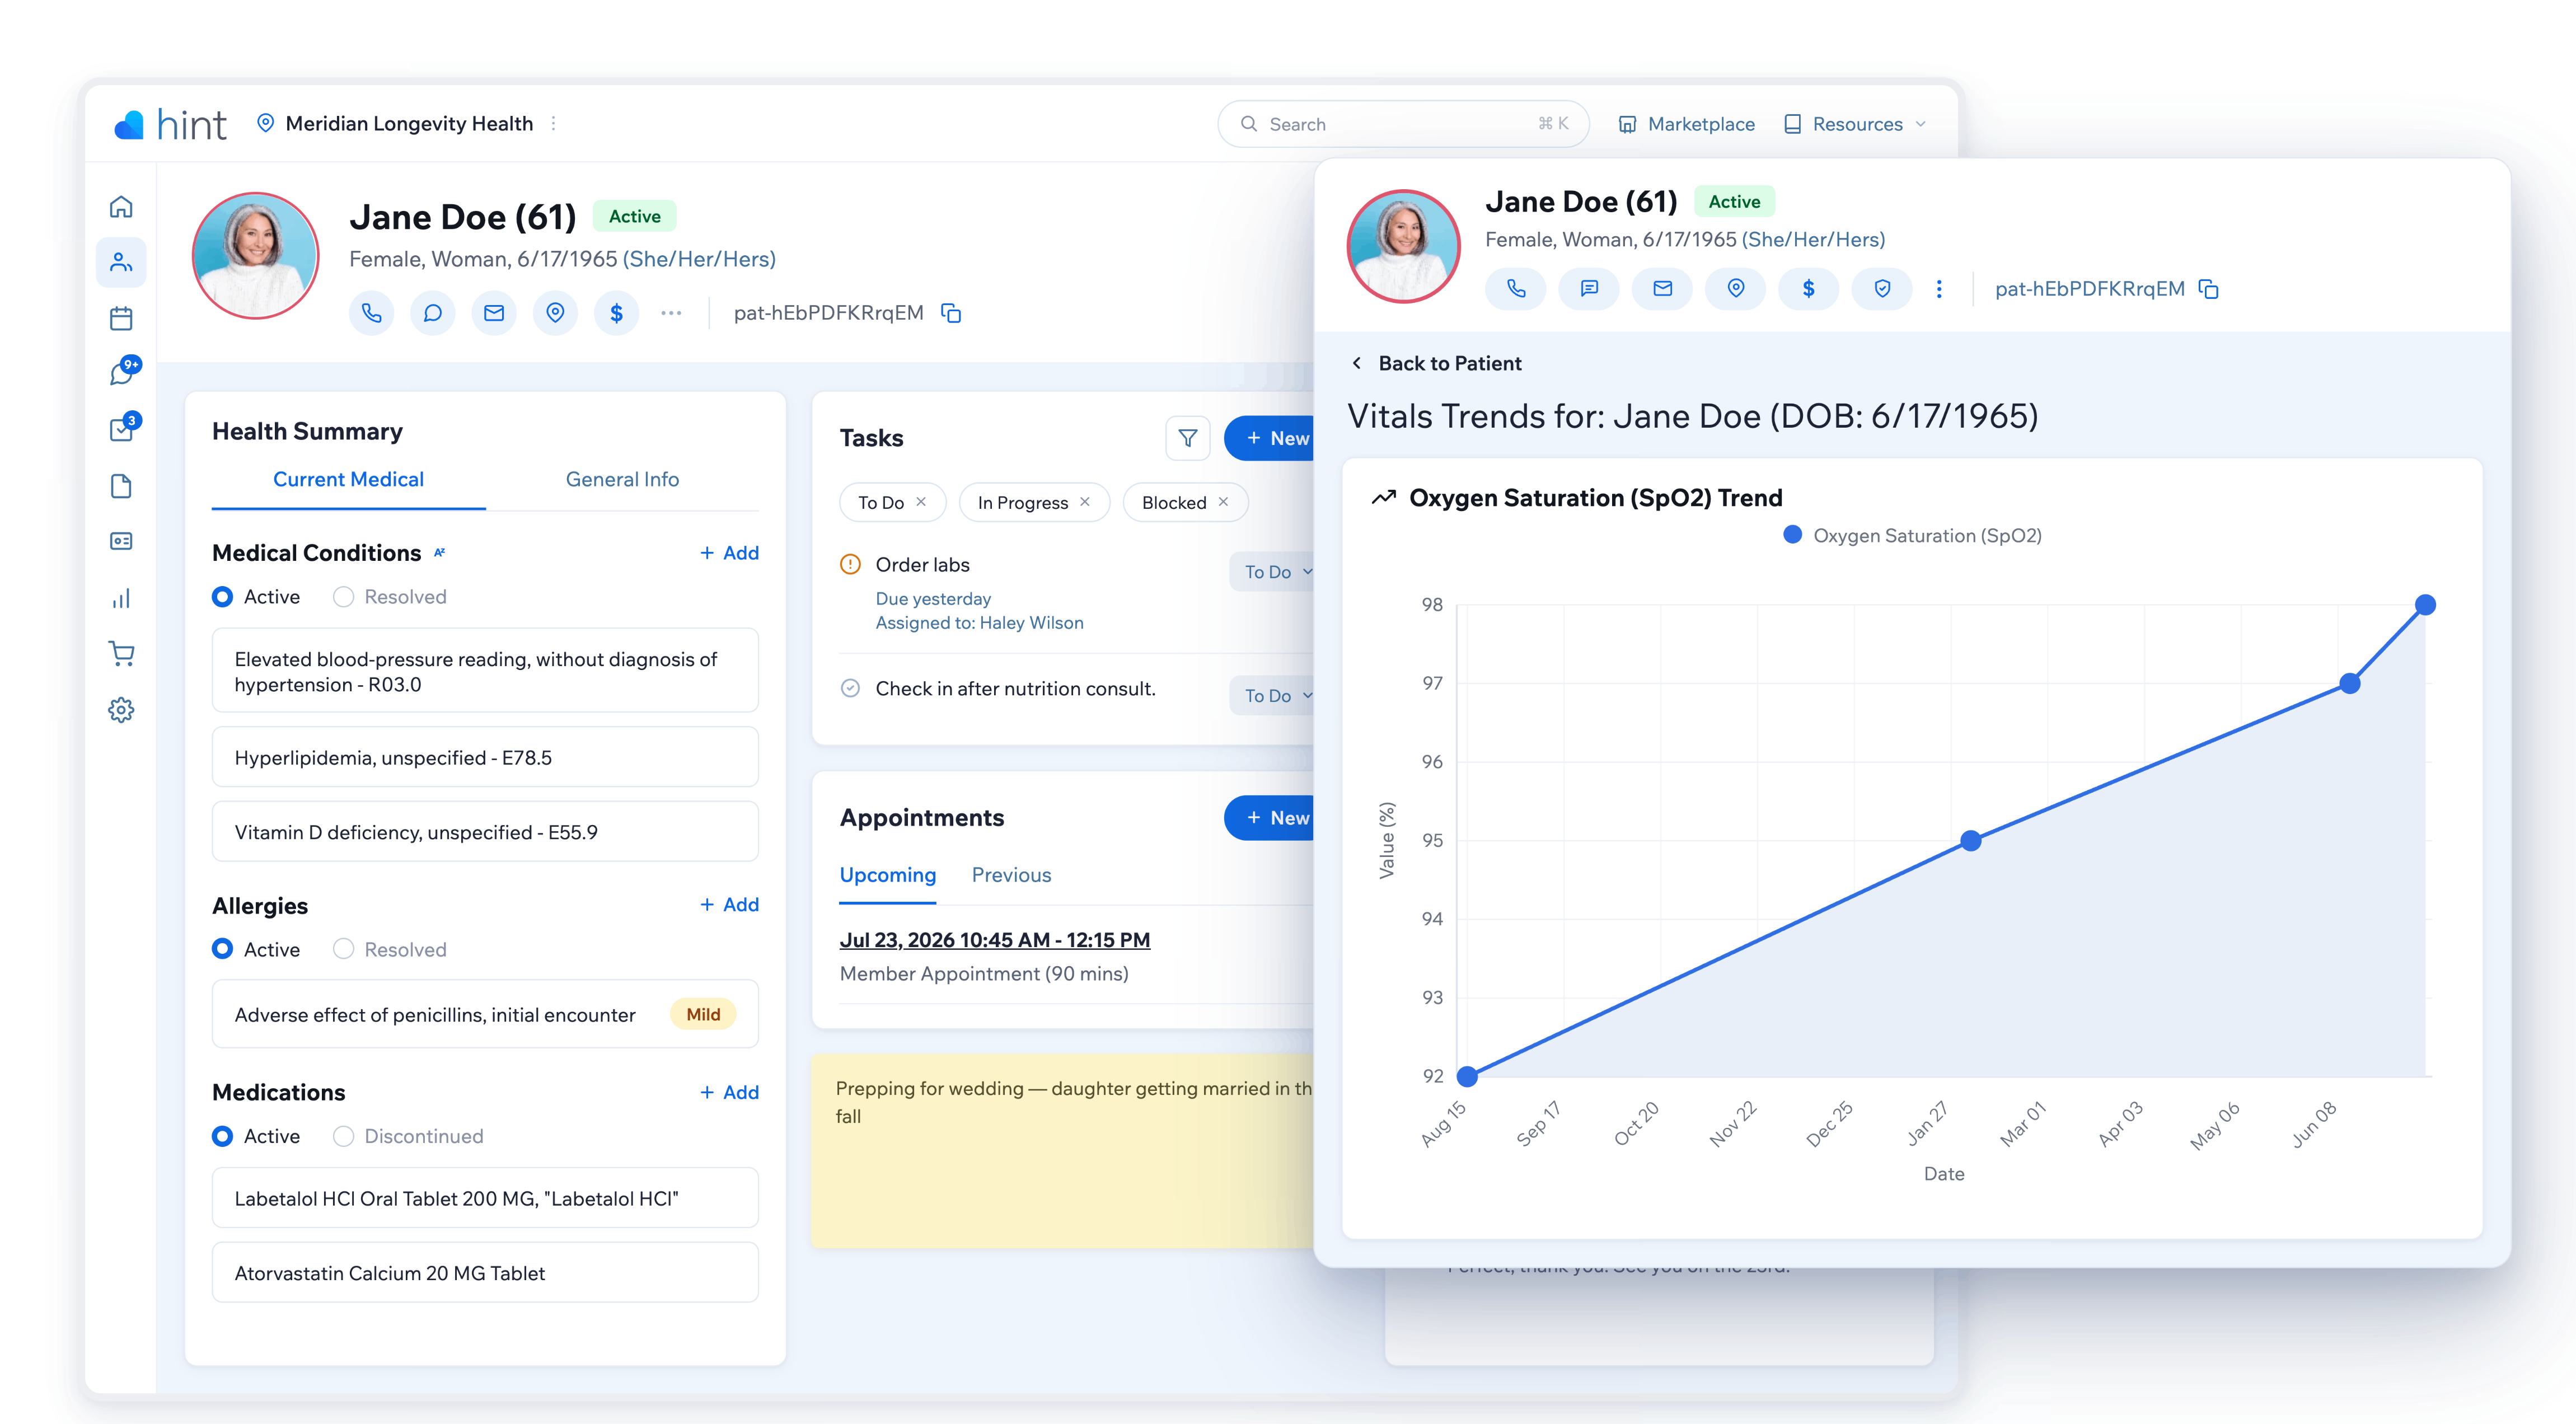2576x1424 pixels.
Task: Add a new Allergy
Action: [729, 905]
